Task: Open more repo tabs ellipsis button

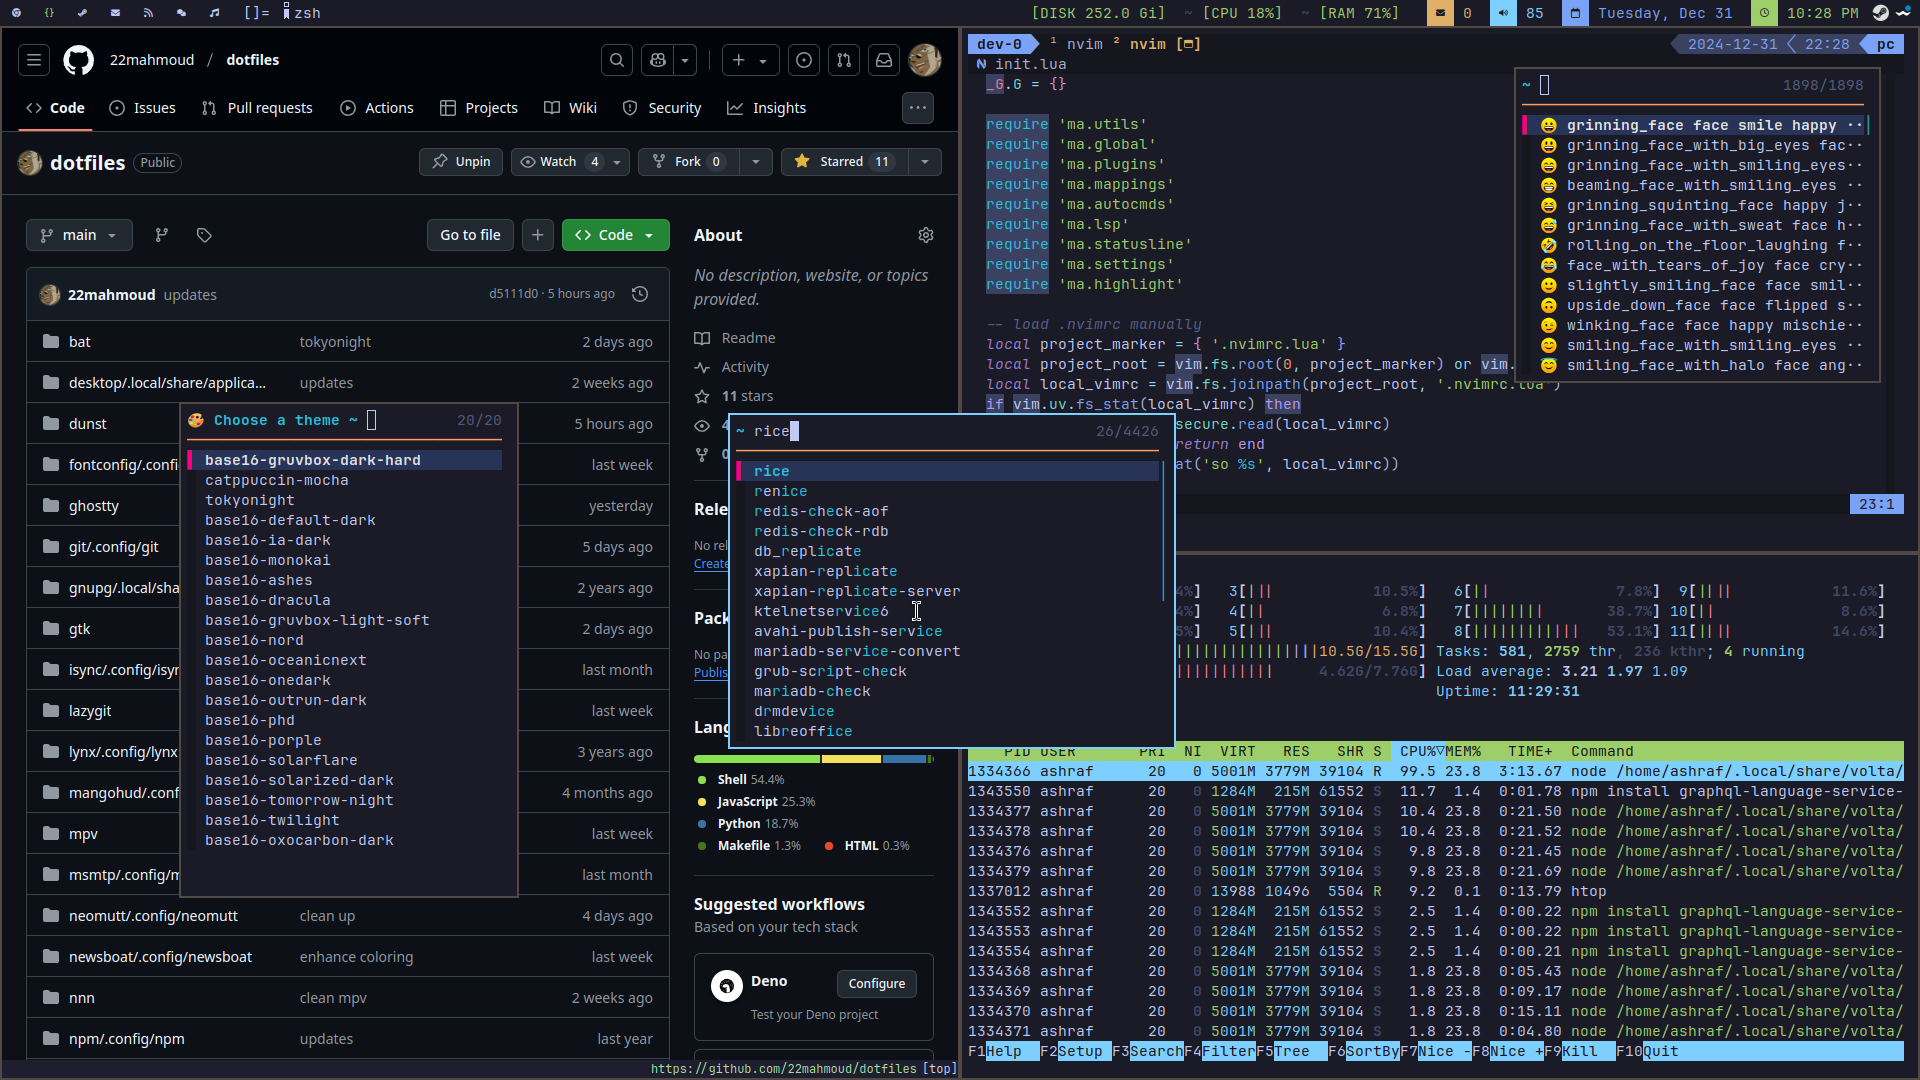Action: [x=918, y=107]
